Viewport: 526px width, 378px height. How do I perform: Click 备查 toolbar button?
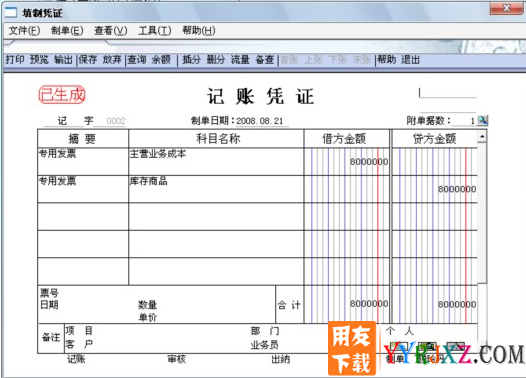point(265,60)
